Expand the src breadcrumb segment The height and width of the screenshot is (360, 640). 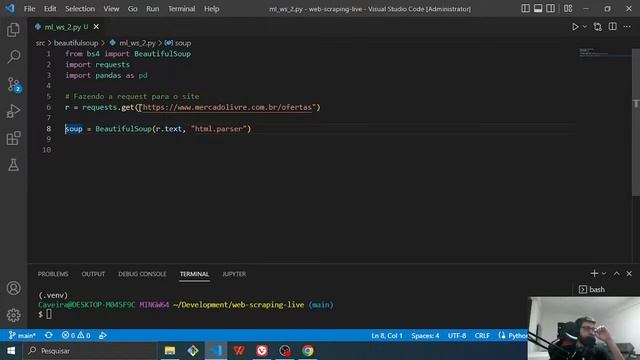point(40,43)
